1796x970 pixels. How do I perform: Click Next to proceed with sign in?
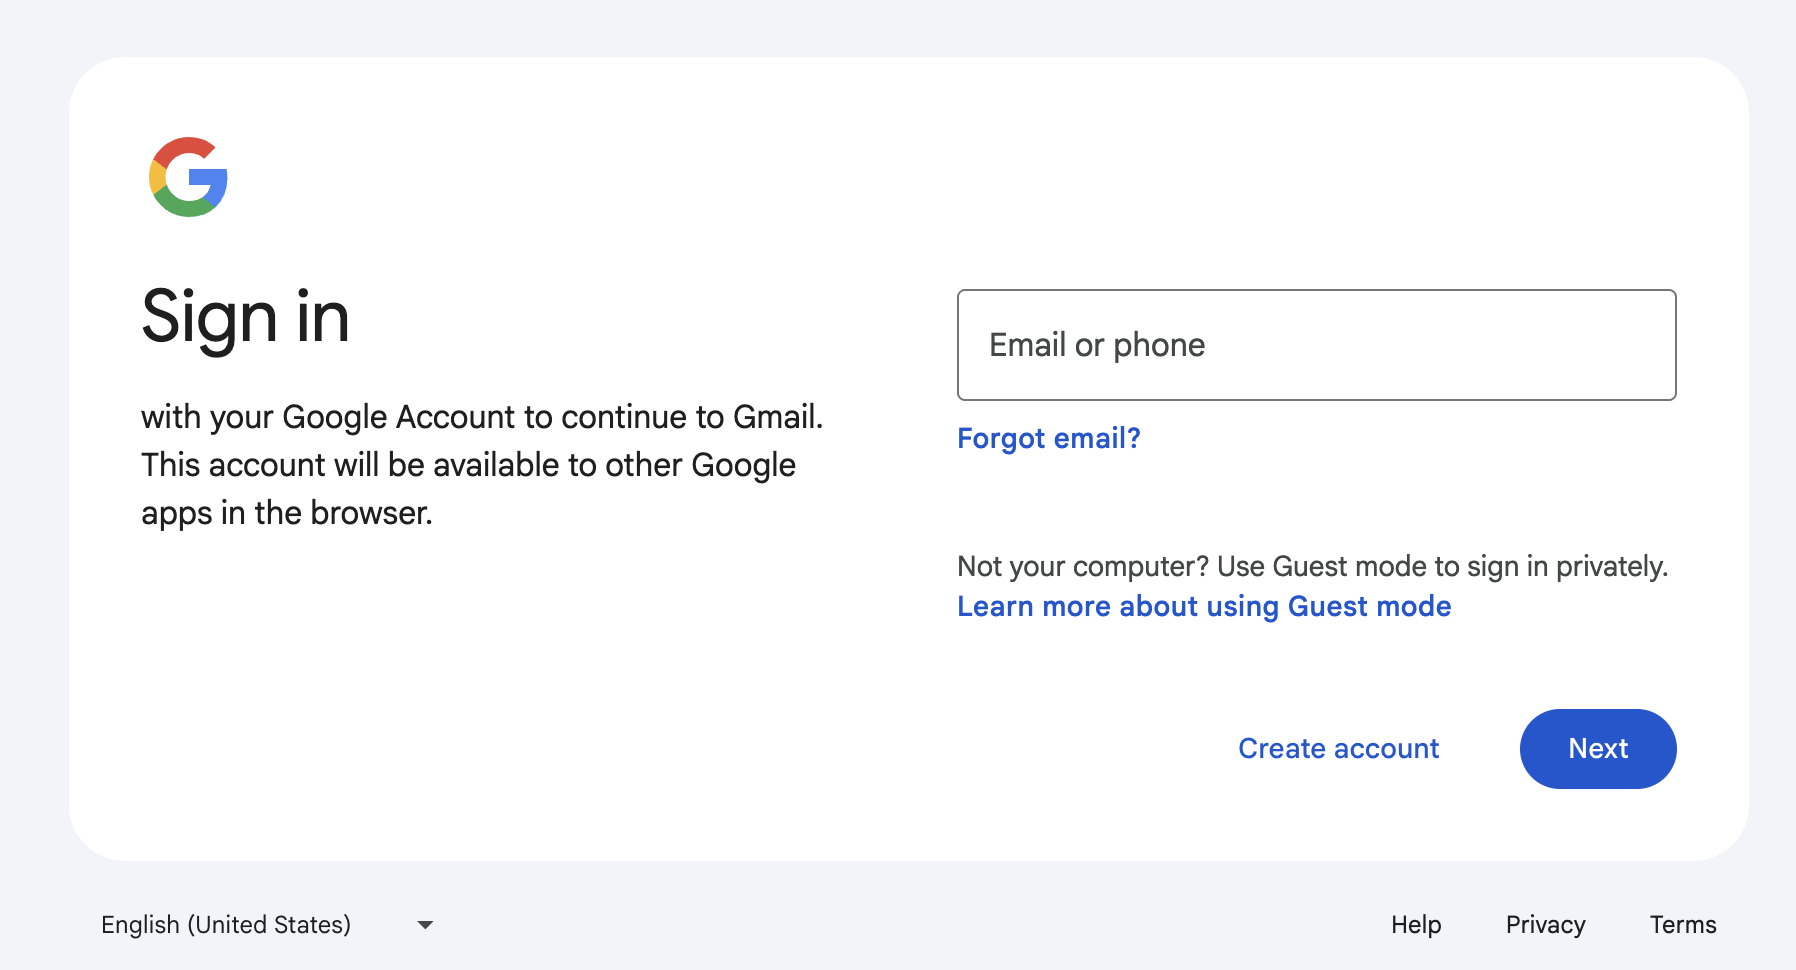1597,748
